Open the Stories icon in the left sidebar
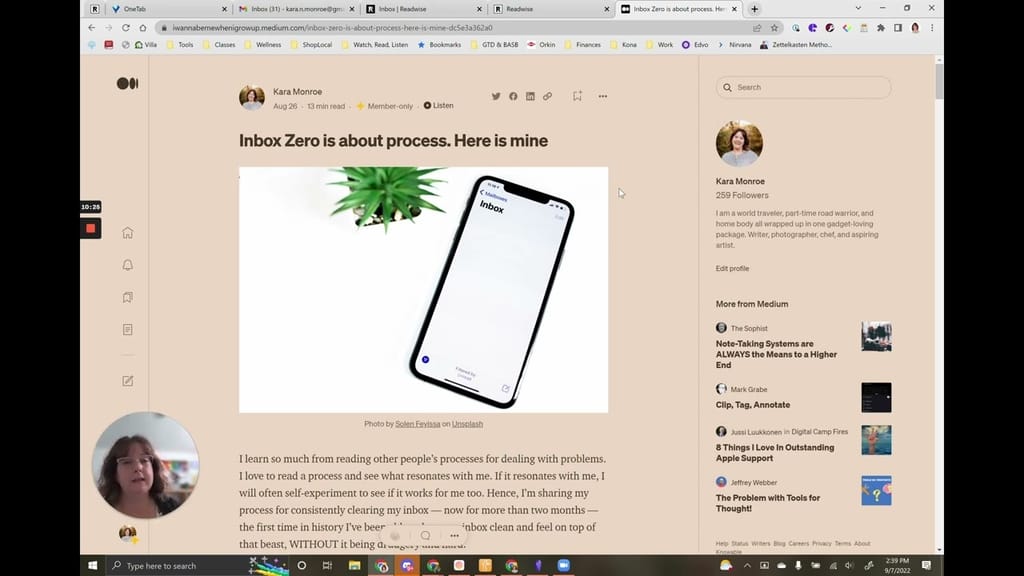The height and width of the screenshot is (576, 1024). tap(127, 329)
